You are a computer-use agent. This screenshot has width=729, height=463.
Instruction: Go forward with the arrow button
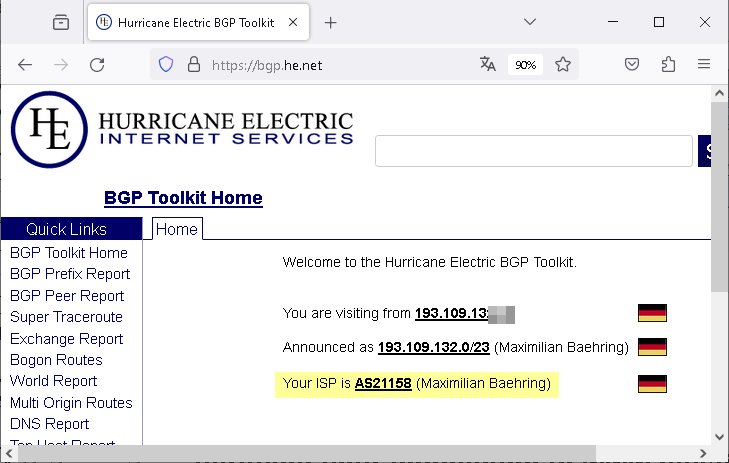61,65
